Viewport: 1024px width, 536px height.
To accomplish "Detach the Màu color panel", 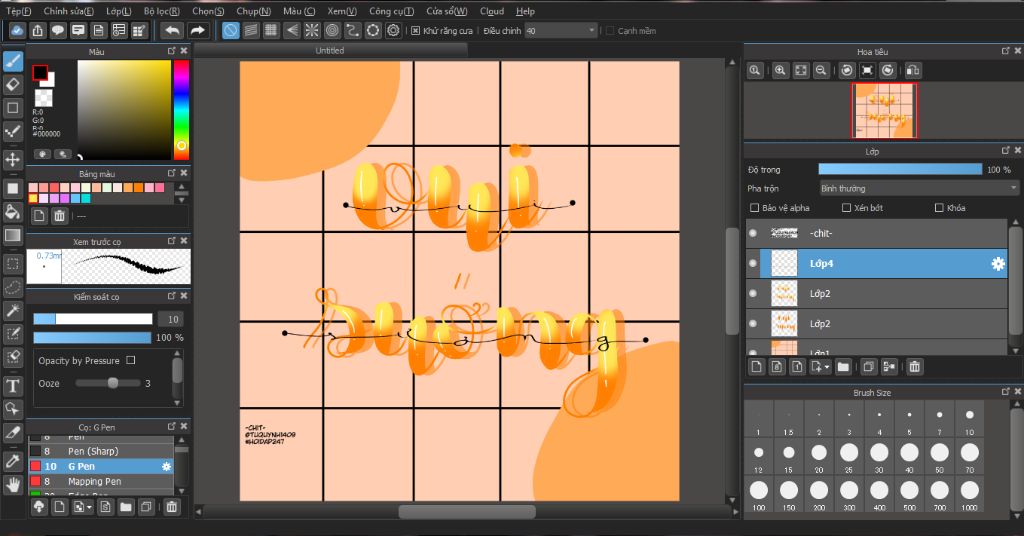I will [172, 51].
